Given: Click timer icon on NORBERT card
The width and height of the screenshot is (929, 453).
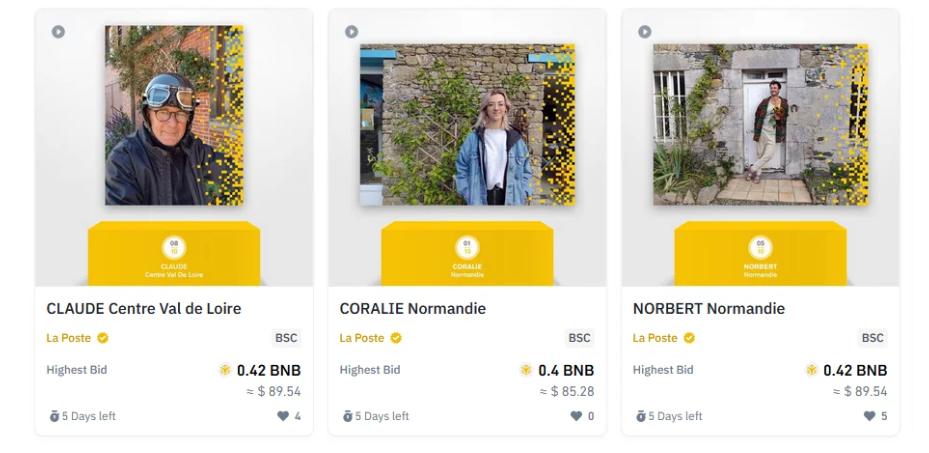Looking at the screenshot, I should [x=641, y=416].
